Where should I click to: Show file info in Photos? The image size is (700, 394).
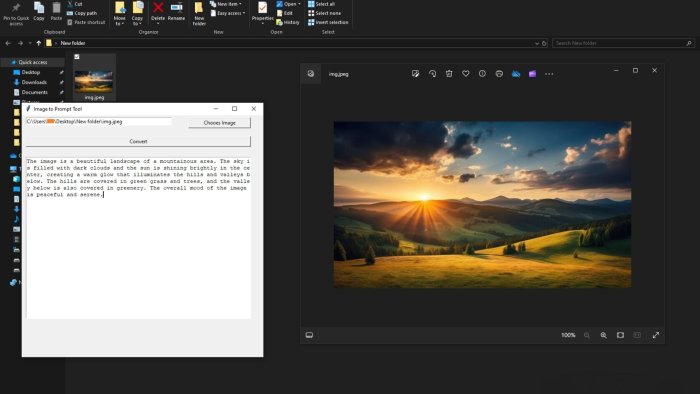coord(482,74)
